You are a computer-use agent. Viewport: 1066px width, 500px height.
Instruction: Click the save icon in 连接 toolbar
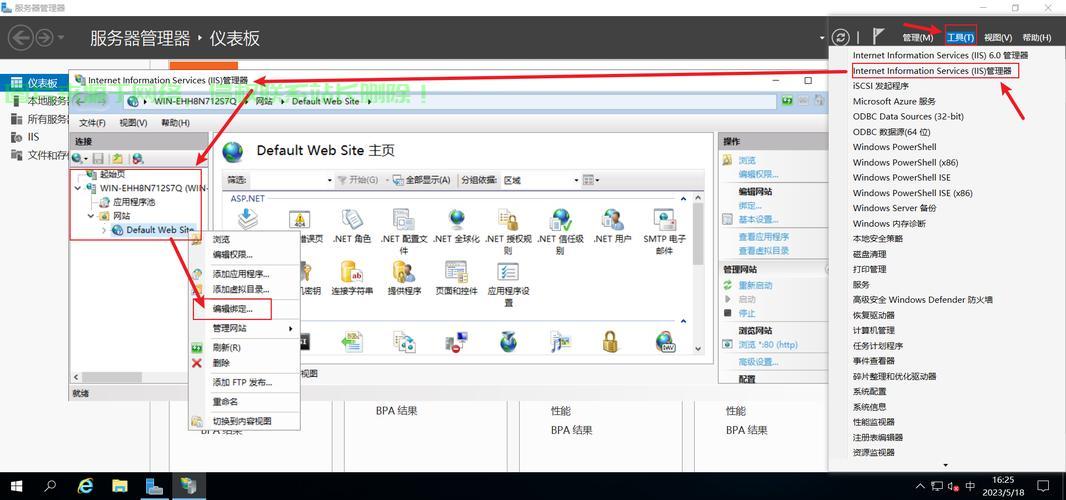98,158
